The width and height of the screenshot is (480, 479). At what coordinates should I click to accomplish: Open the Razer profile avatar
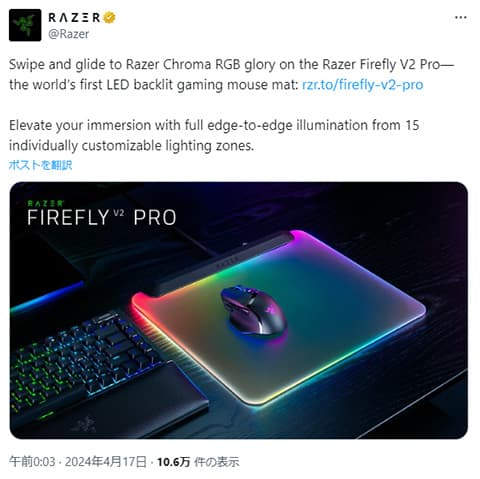(x=25, y=25)
